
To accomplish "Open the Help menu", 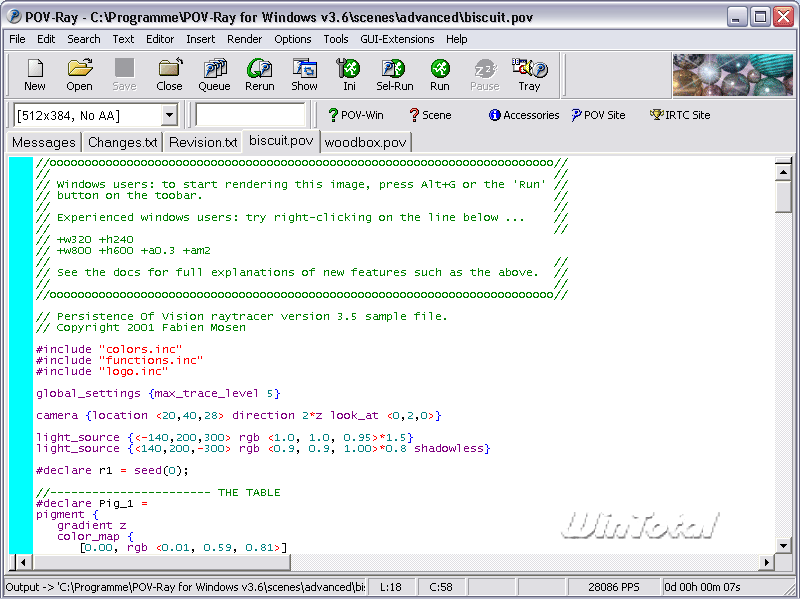I will coord(456,39).
